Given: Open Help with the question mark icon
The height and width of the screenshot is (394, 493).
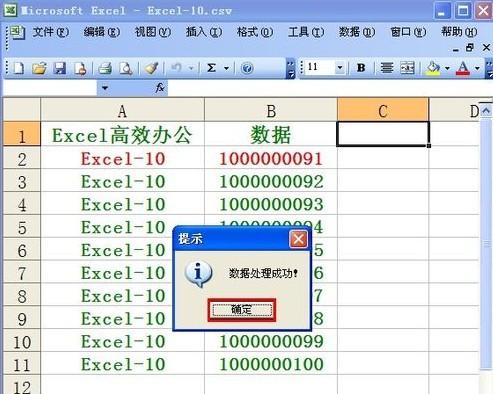Looking at the screenshot, I should click(x=247, y=68).
